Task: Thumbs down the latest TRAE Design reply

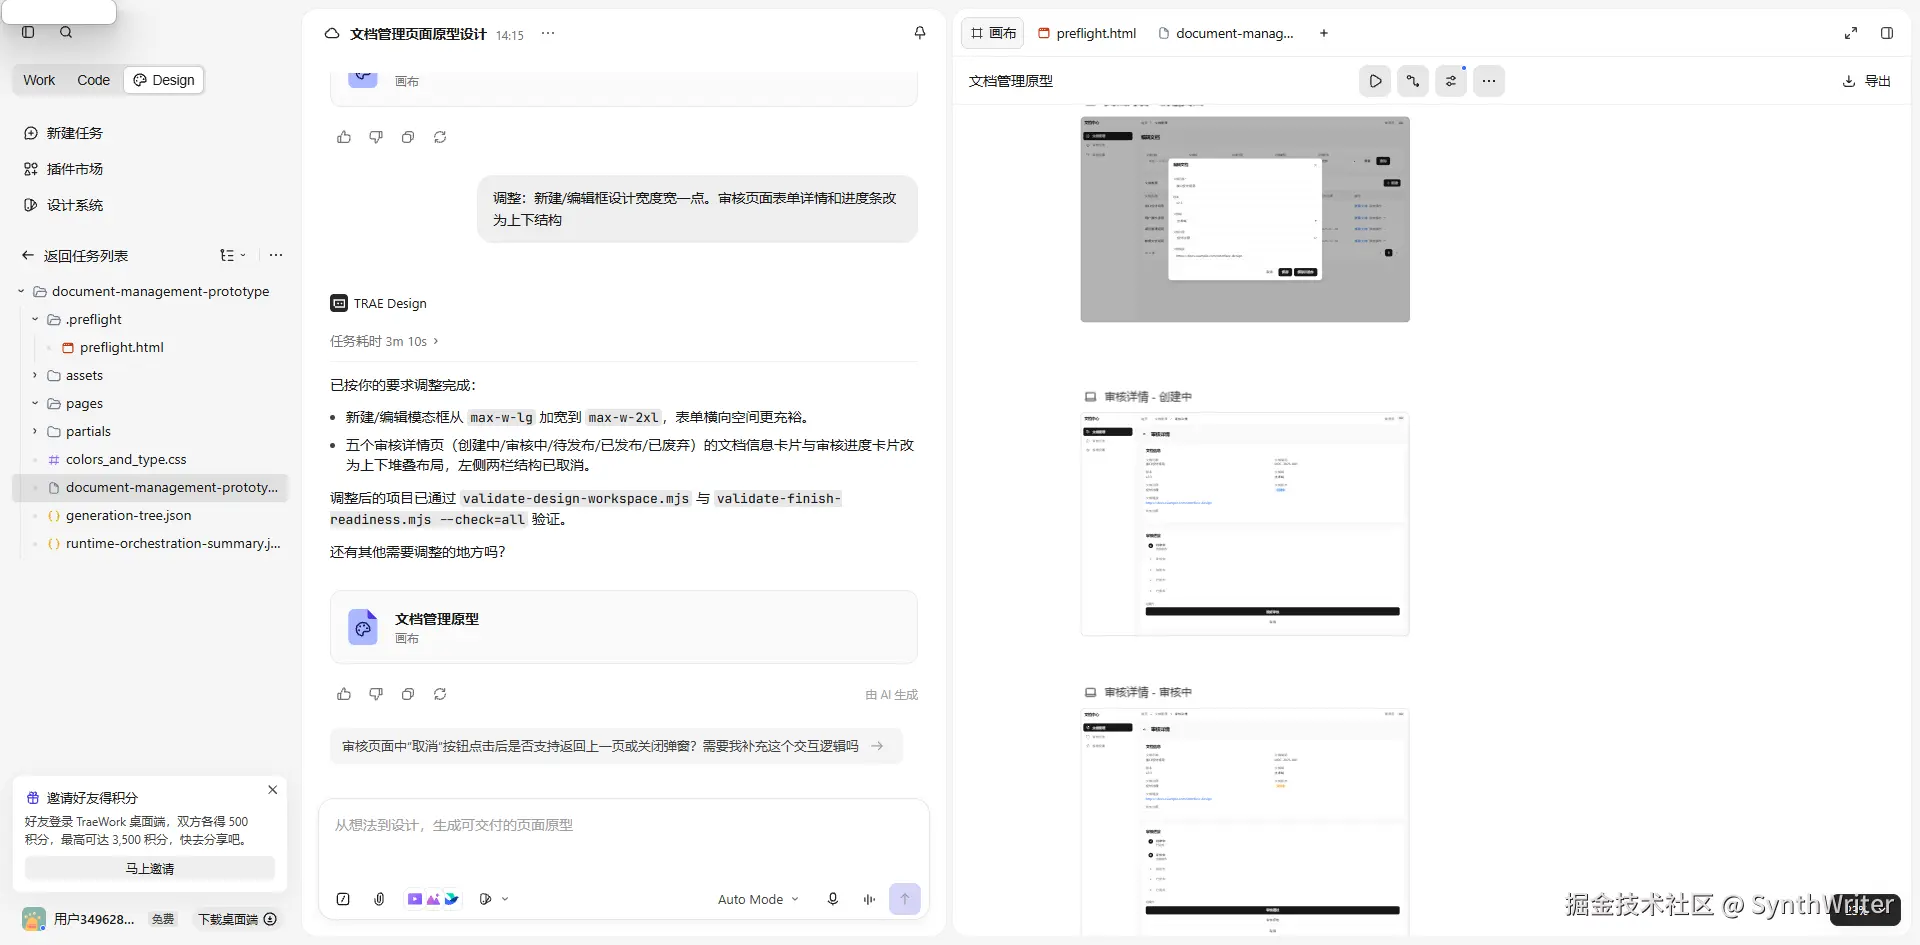Action: click(x=376, y=694)
